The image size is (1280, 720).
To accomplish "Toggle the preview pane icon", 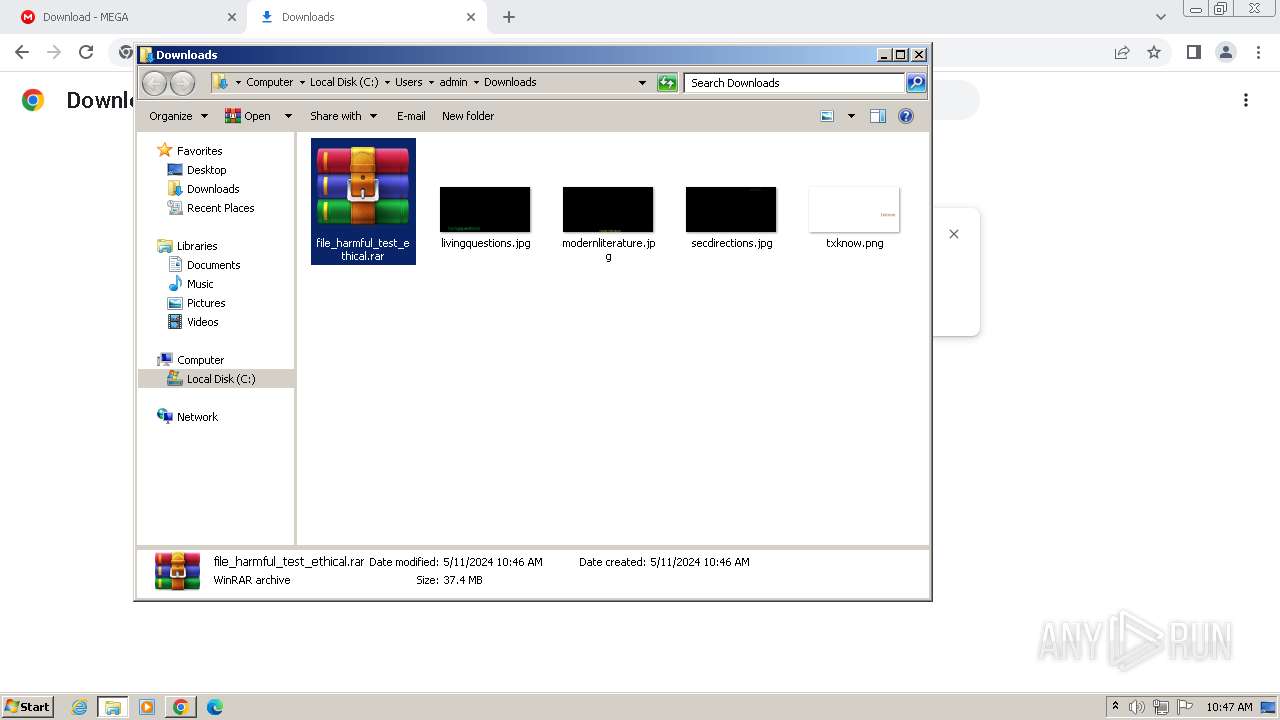I will point(878,116).
